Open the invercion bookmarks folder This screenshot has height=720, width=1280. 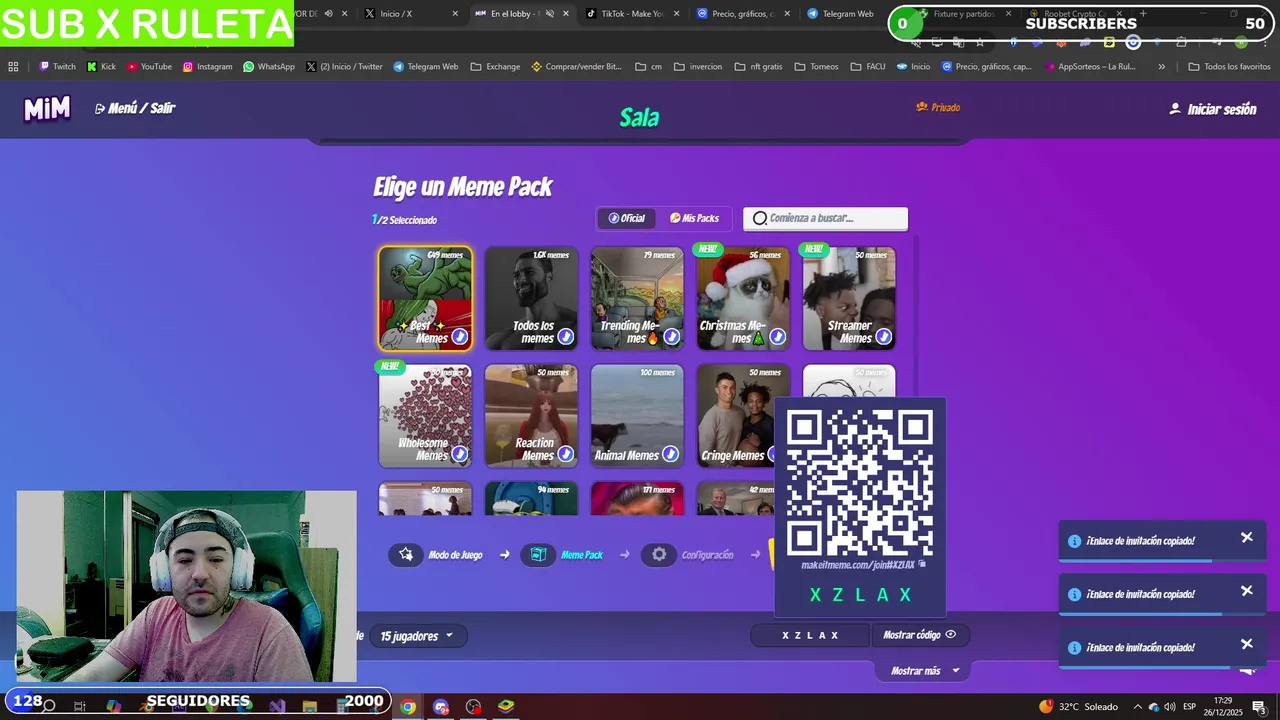(x=697, y=67)
